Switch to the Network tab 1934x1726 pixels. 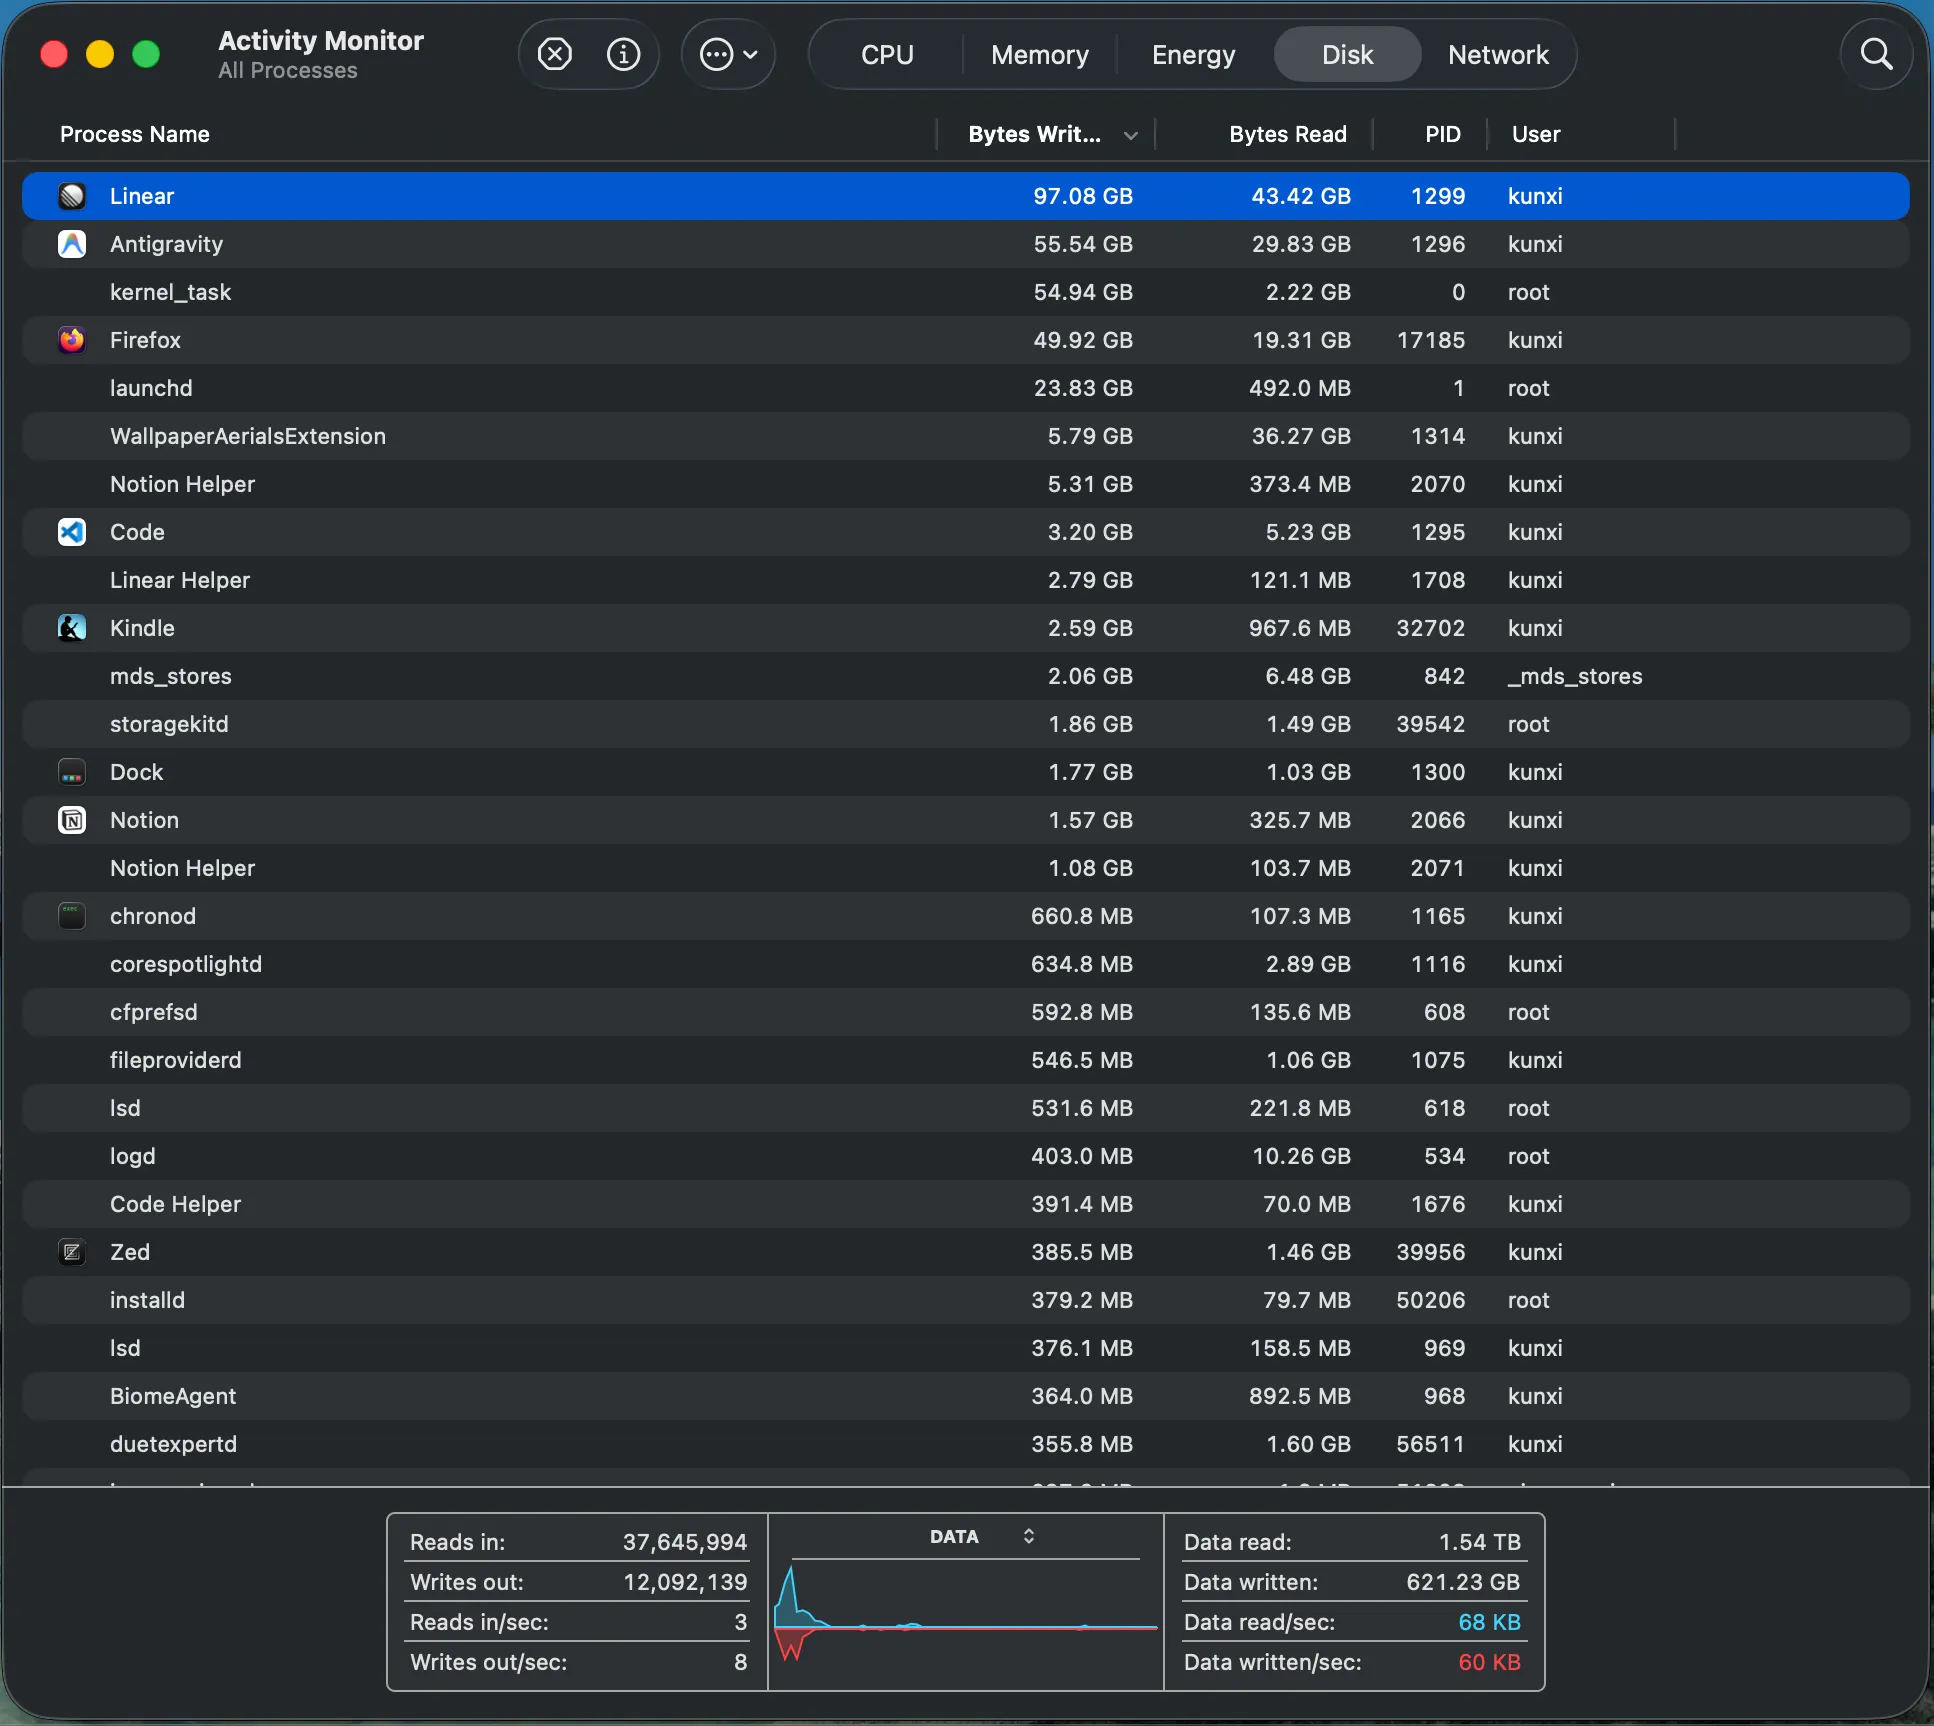click(1498, 55)
